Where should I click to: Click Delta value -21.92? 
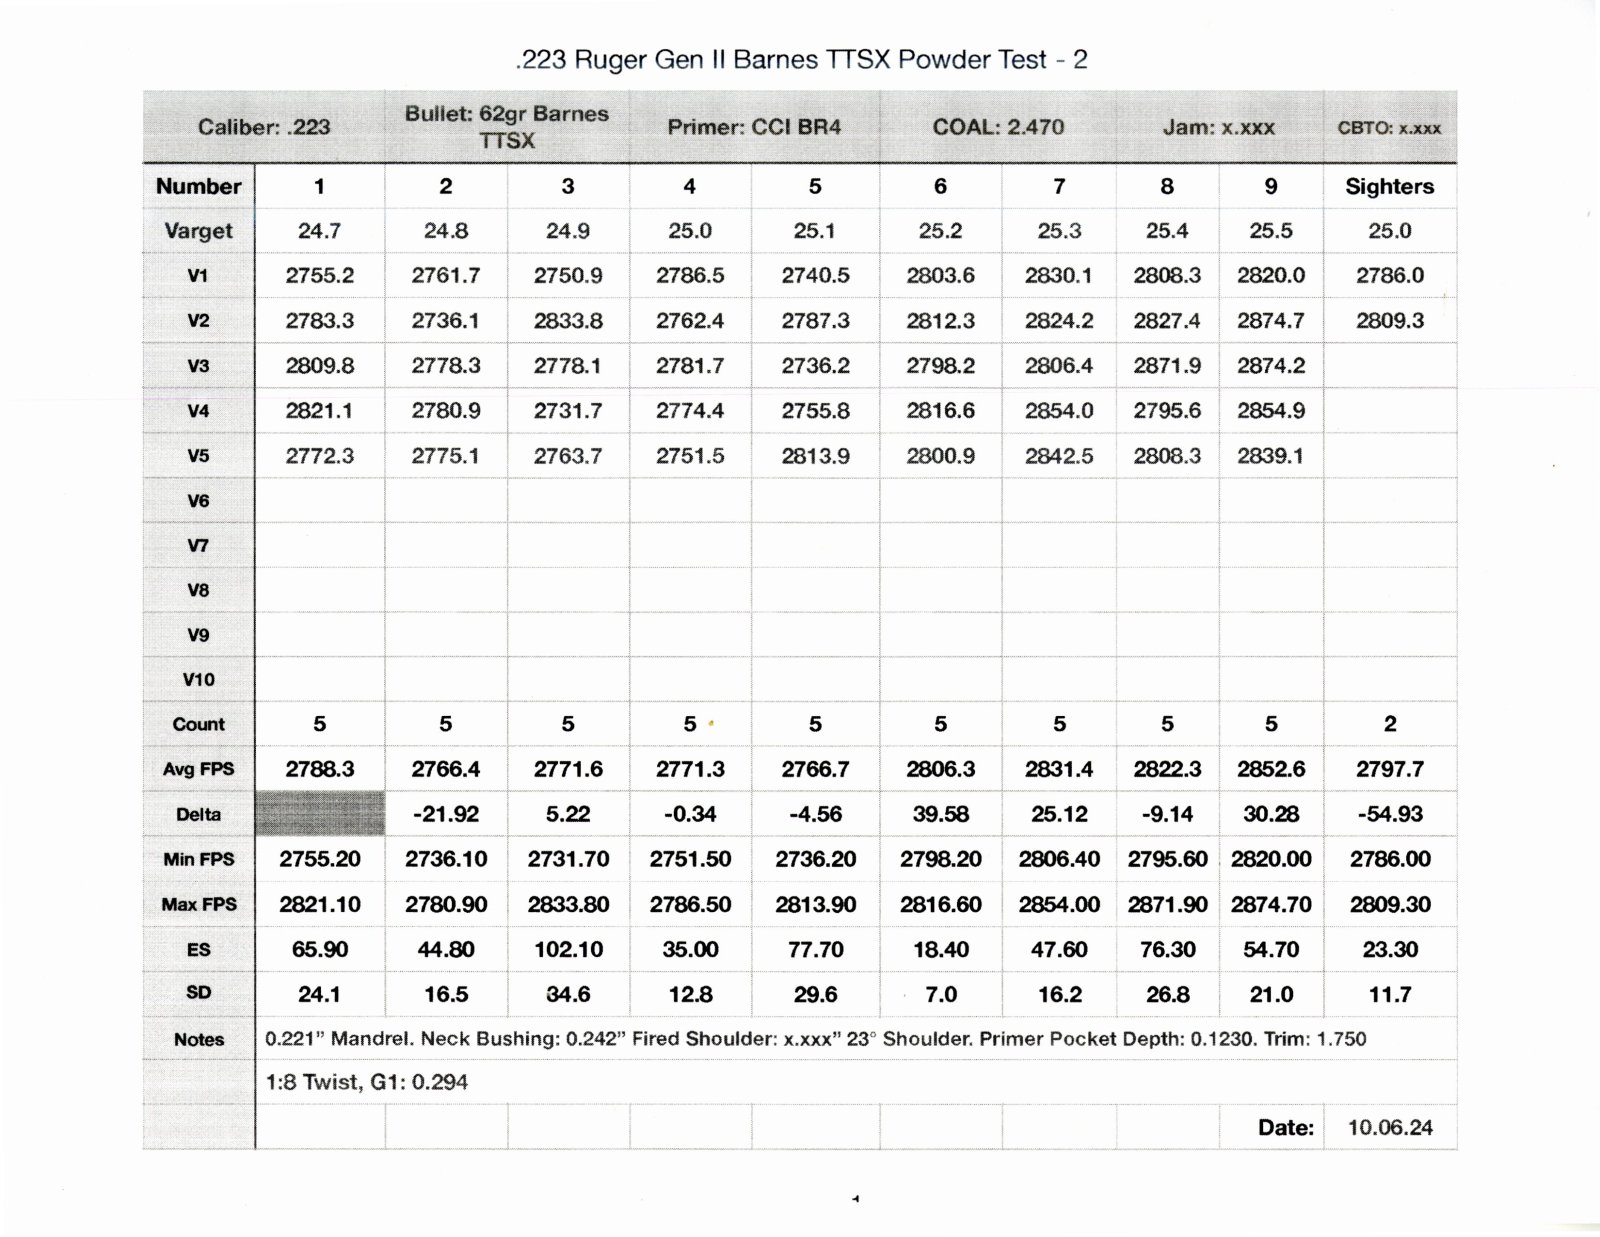(x=445, y=815)
